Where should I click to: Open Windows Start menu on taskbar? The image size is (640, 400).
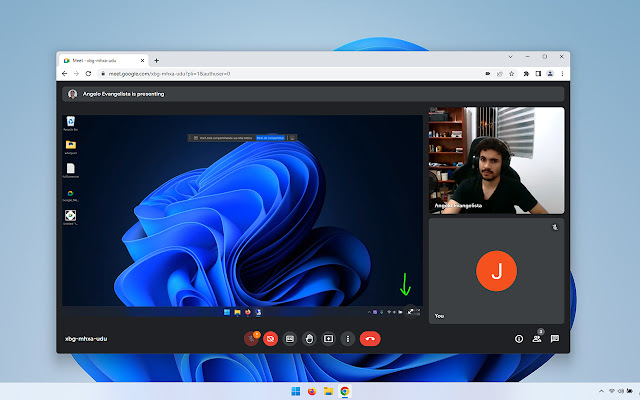tap(296, 391)
